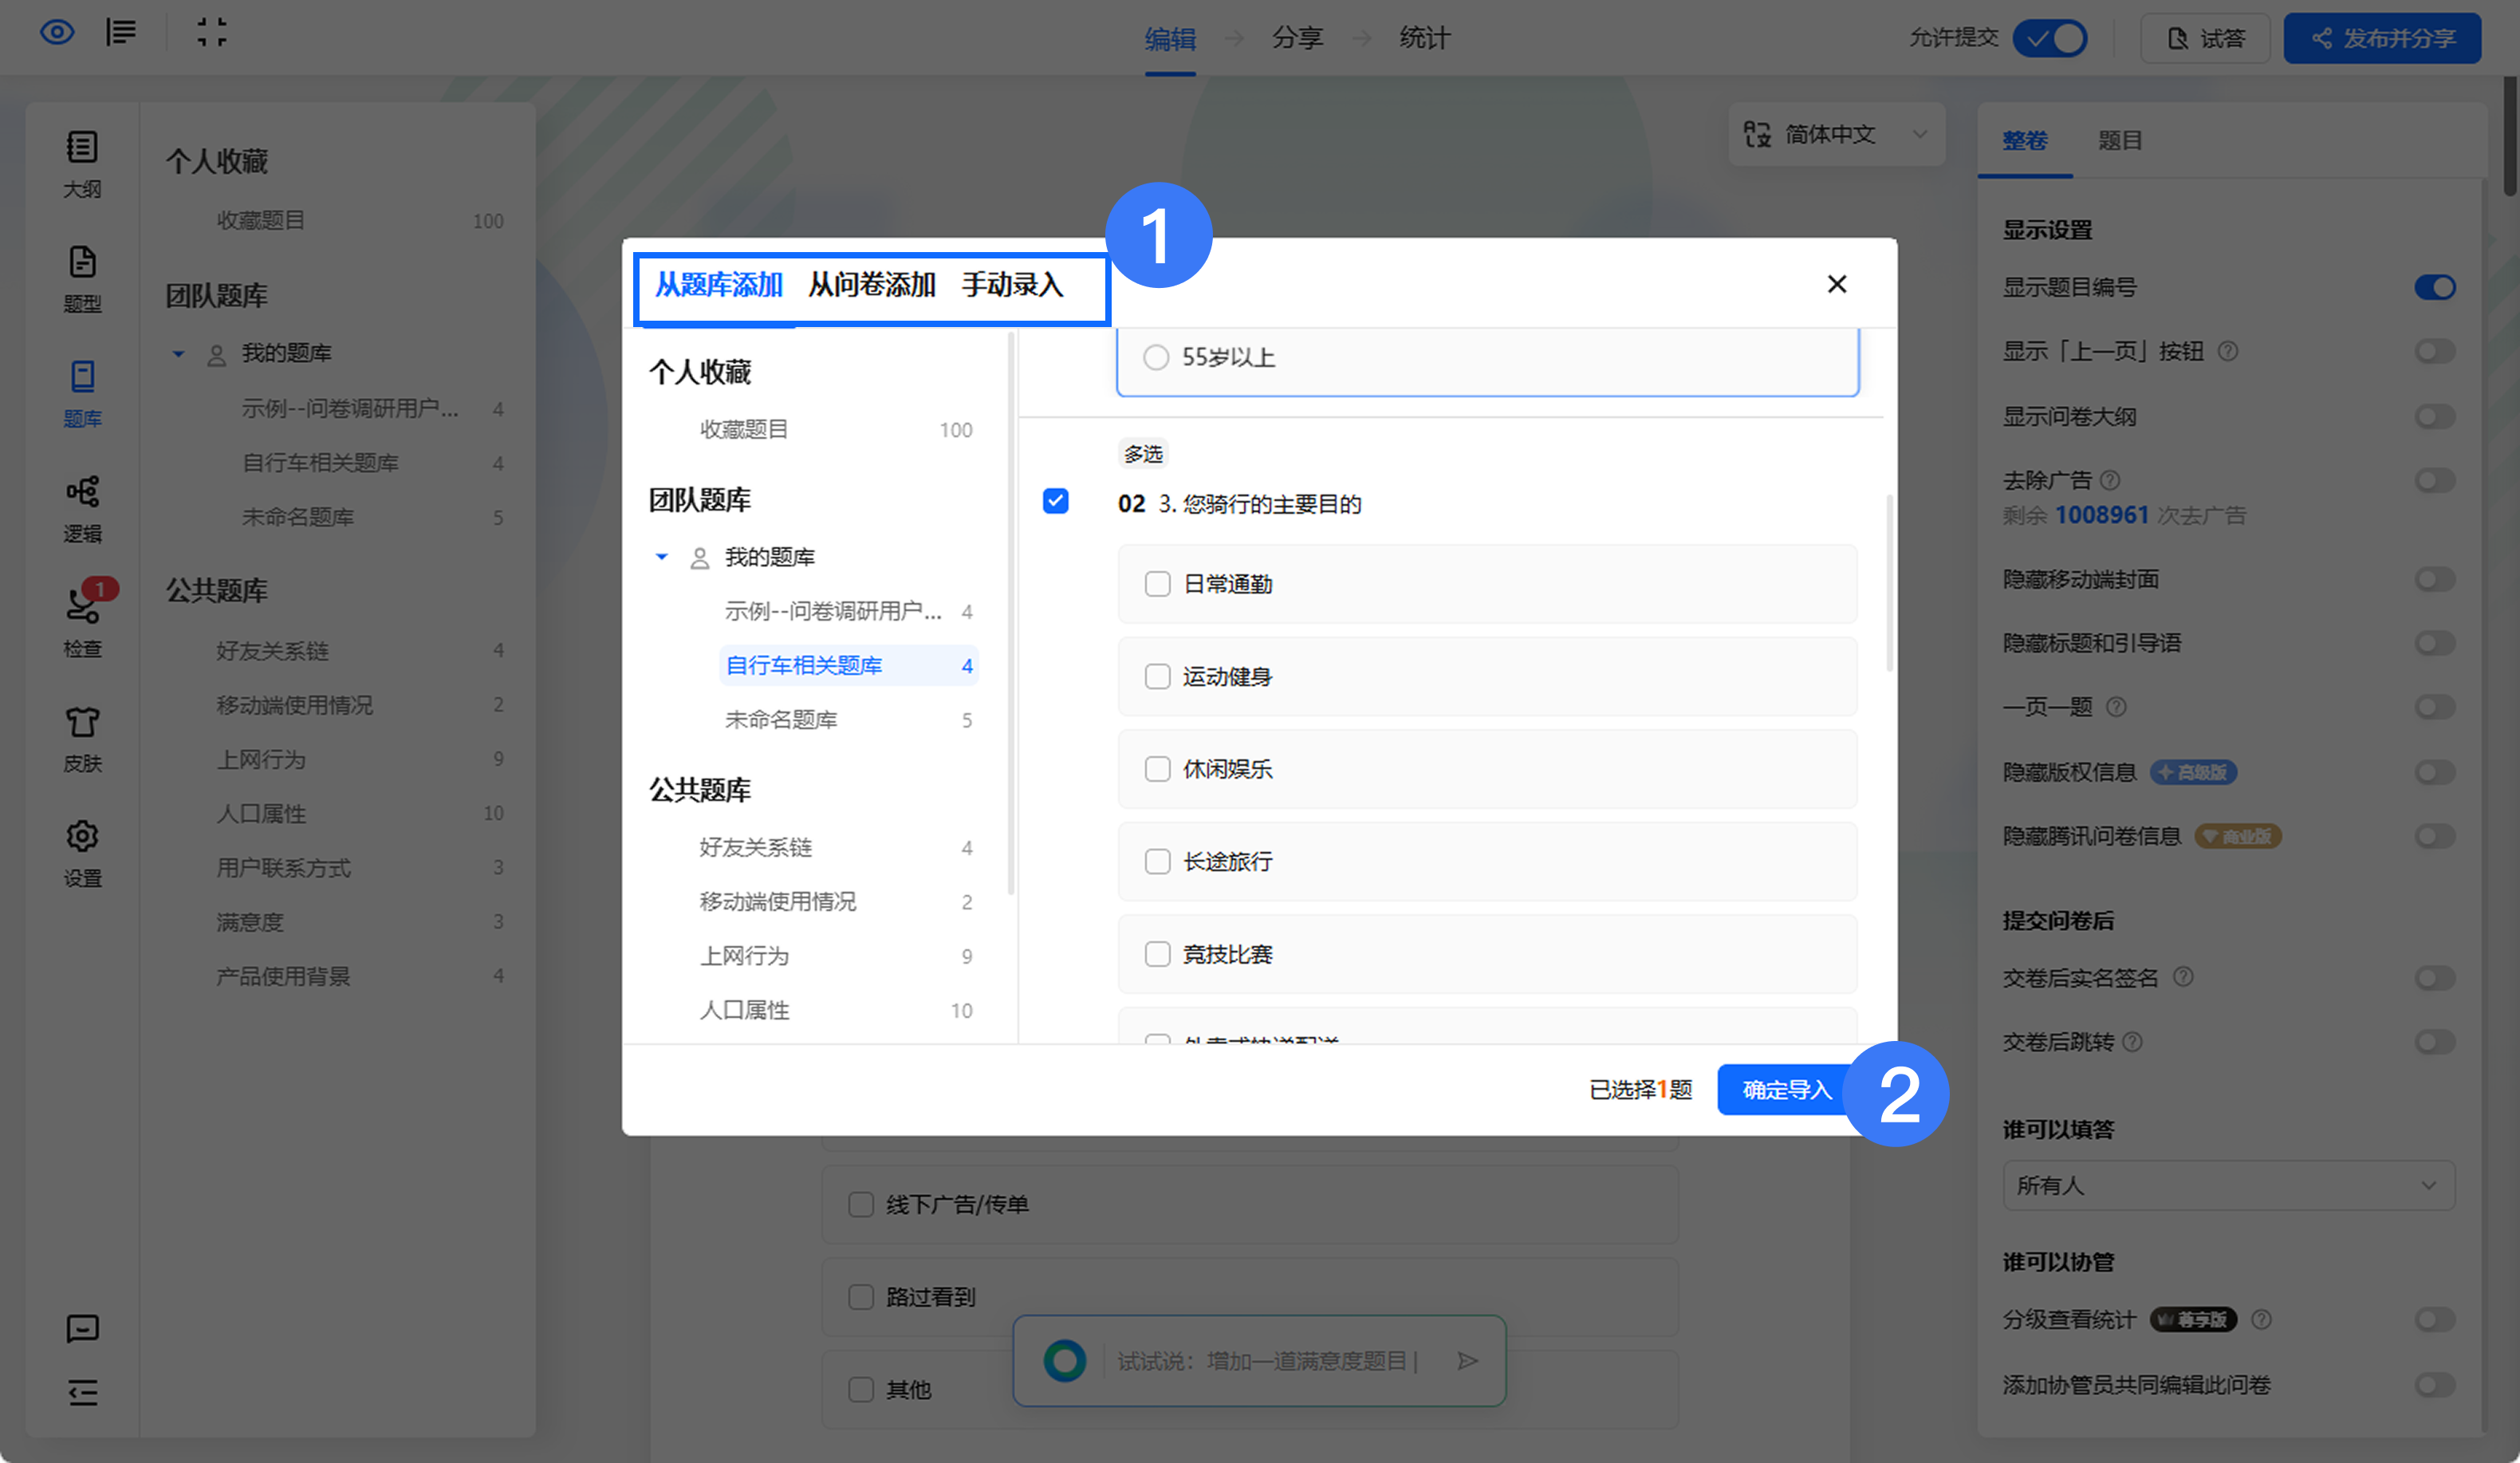2520x1463 pixels.
Task: Collapse the sidebar with bottom icon
Action: click(82, 1393)
